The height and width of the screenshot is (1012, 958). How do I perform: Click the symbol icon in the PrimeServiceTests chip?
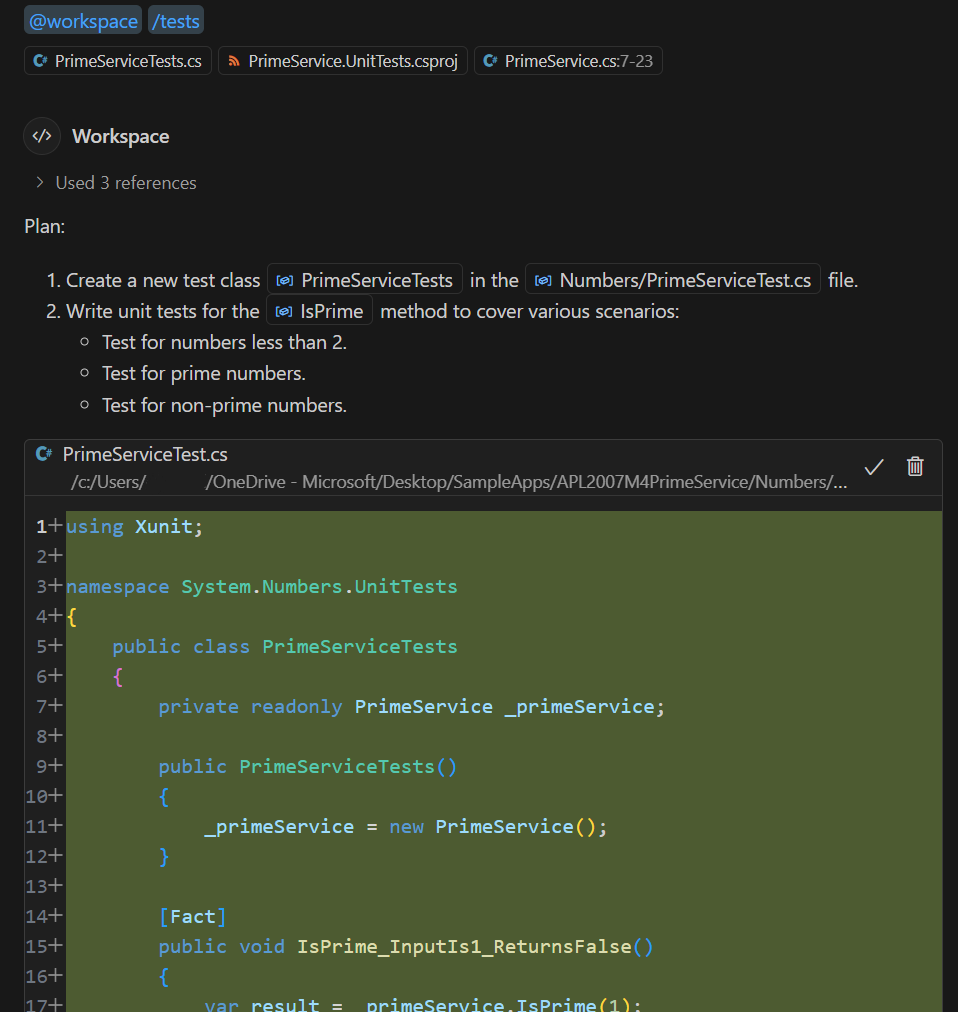[286, 280]
